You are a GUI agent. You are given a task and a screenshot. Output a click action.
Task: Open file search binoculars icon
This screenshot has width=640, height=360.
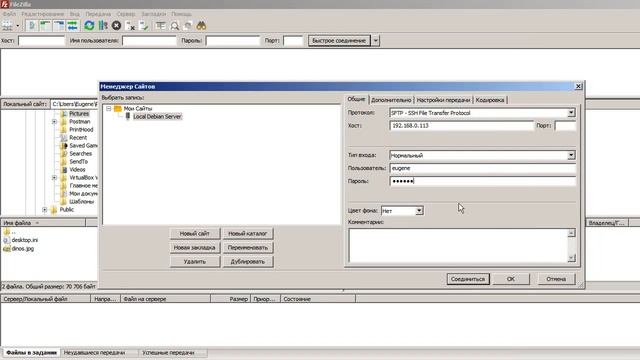(201, 26)
